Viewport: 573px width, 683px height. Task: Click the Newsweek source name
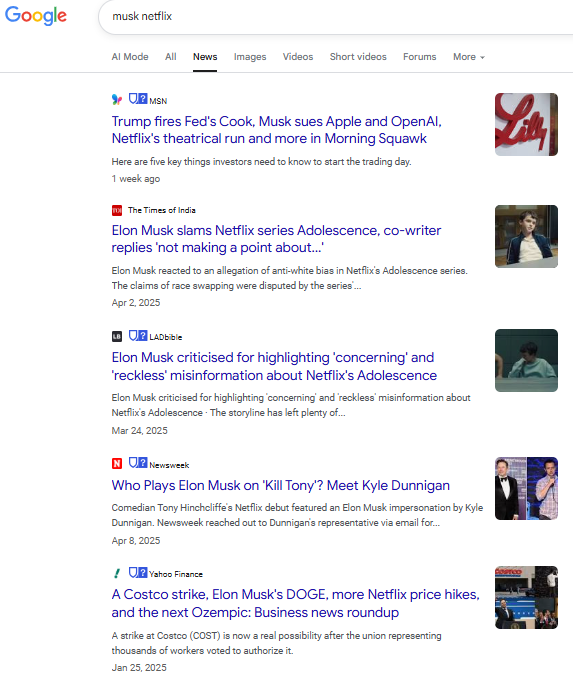[x=169, y=465]
